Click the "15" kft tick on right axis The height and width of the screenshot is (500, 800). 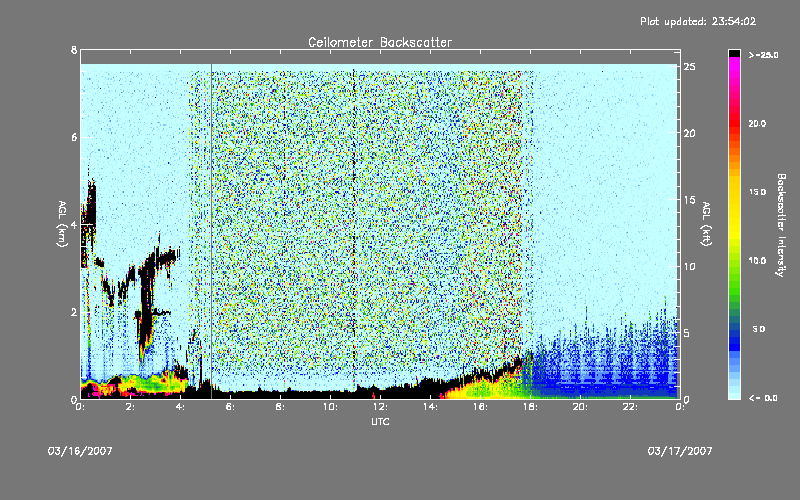coord(689,200)
